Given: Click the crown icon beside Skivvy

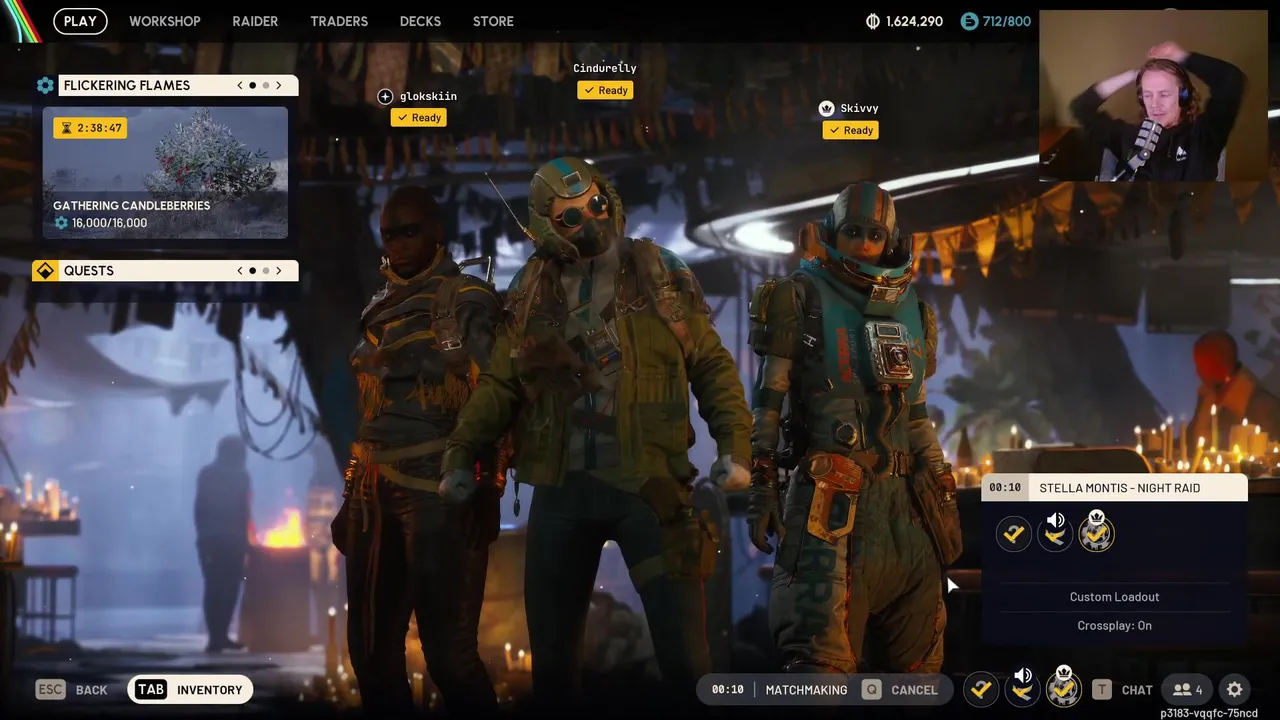Looking at the screenshot, I should [x=826, y=108].
